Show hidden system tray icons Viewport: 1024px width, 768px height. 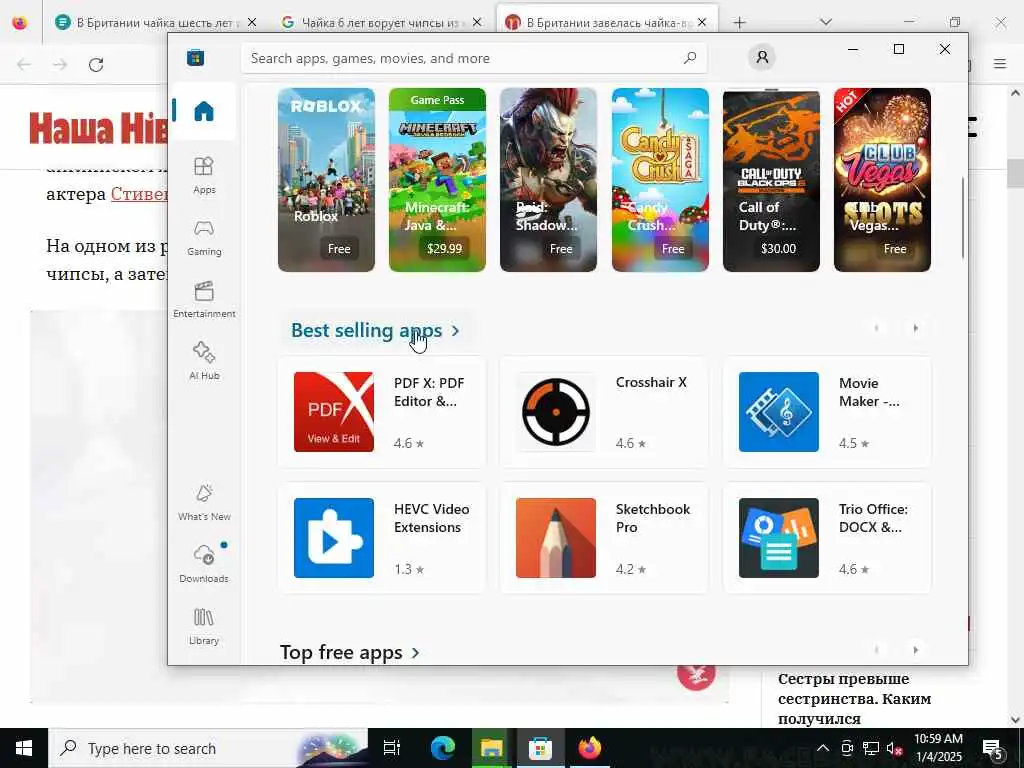click(823, 748)
